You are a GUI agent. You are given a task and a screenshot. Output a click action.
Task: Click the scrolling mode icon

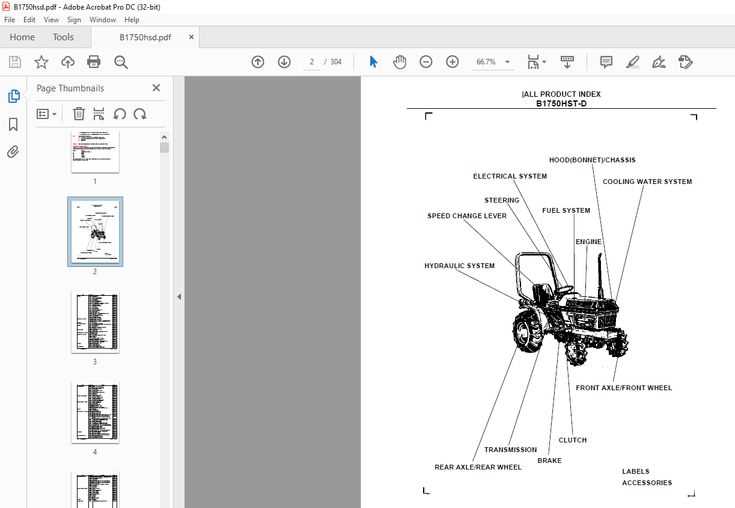(567, 62)
